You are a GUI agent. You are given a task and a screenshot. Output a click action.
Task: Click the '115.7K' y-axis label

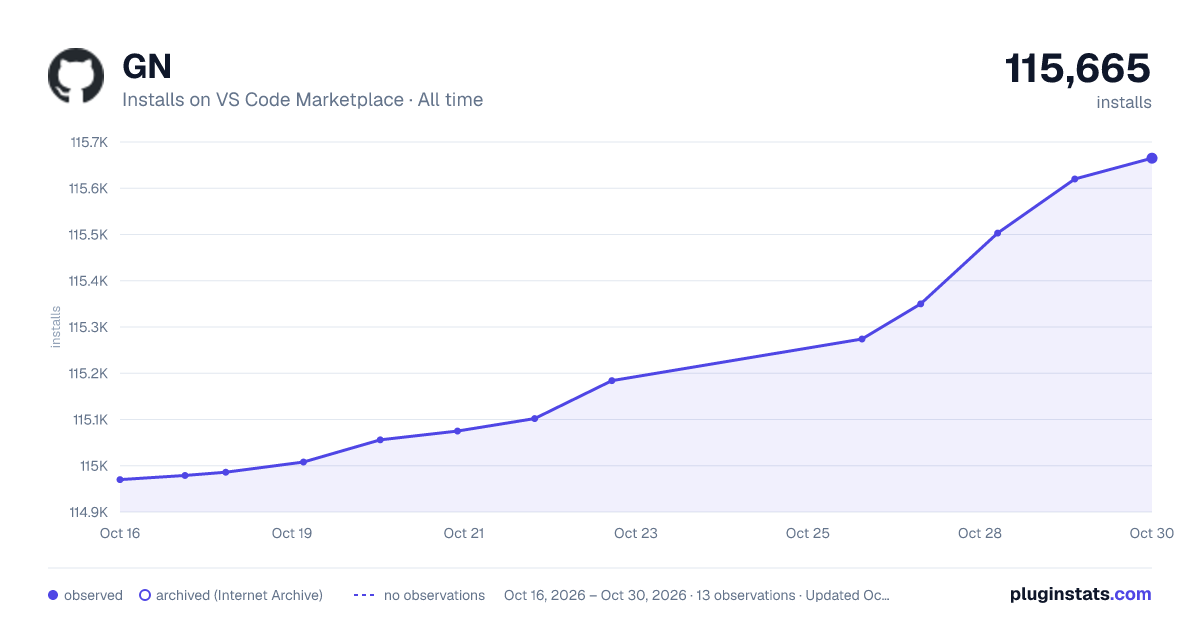pyautogui.click(x=88, y=142)
